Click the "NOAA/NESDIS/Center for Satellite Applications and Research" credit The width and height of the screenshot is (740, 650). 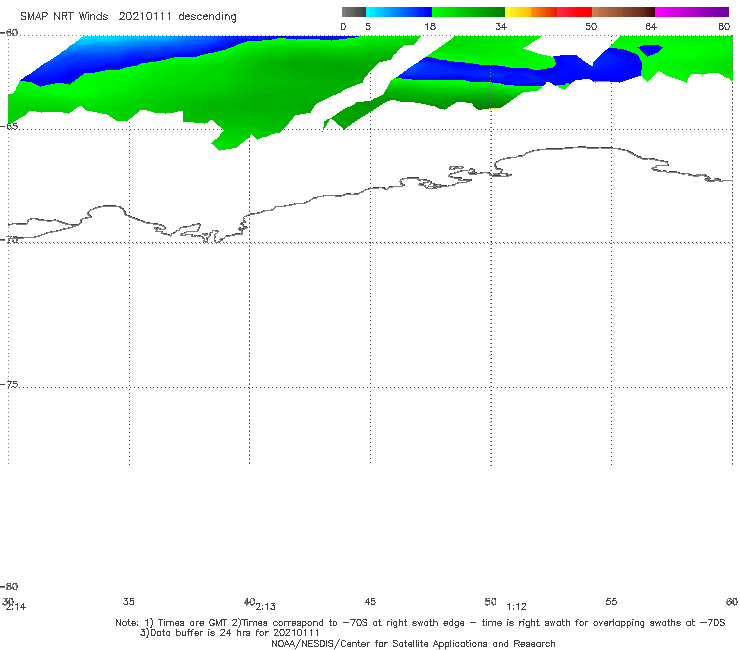(413, 643)
